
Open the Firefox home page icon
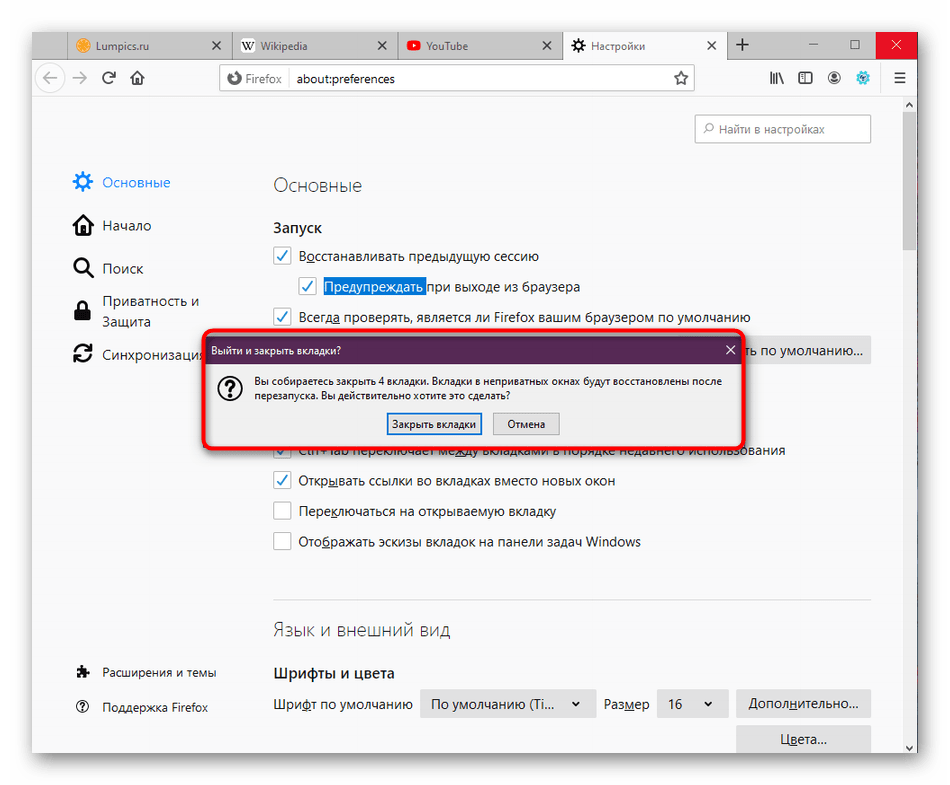tap(138, 78)
